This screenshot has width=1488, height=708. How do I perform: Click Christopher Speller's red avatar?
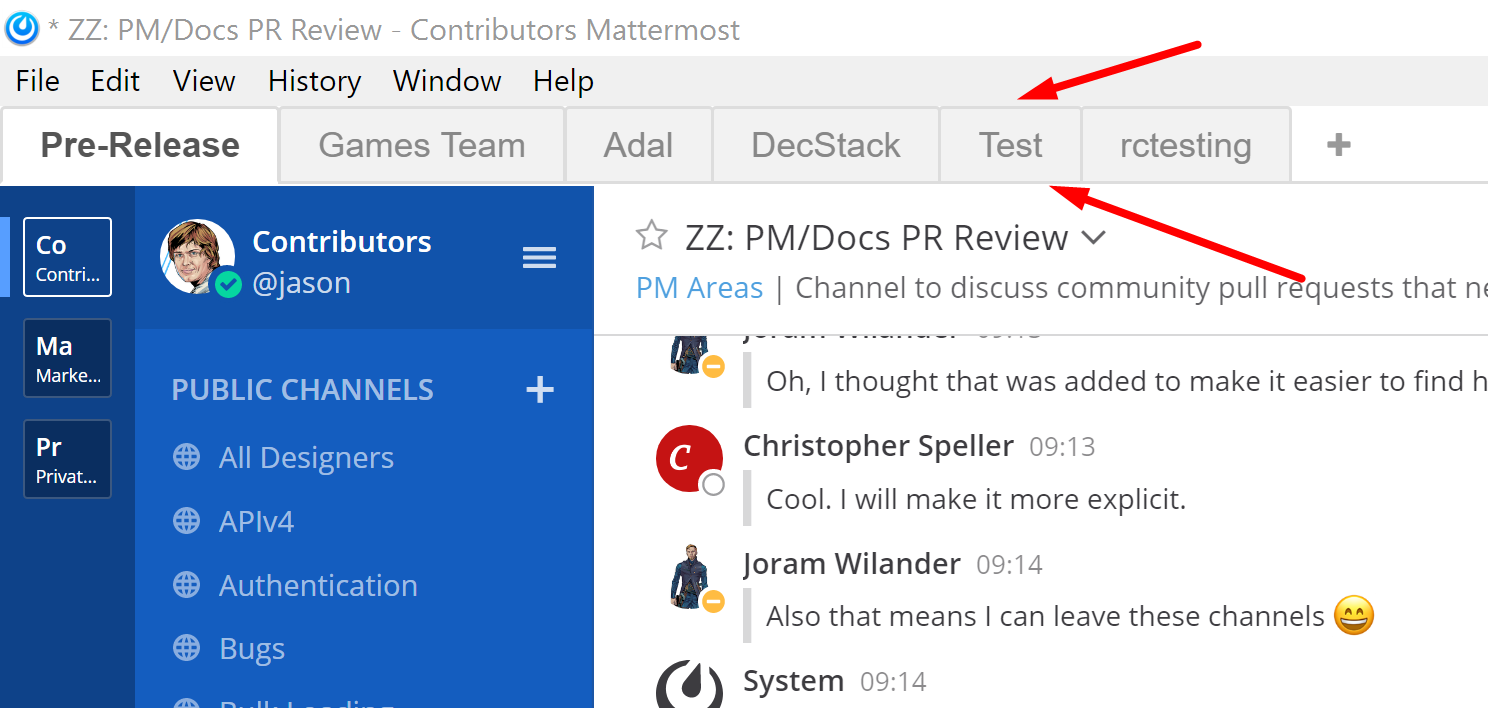[x=689, y=458]
